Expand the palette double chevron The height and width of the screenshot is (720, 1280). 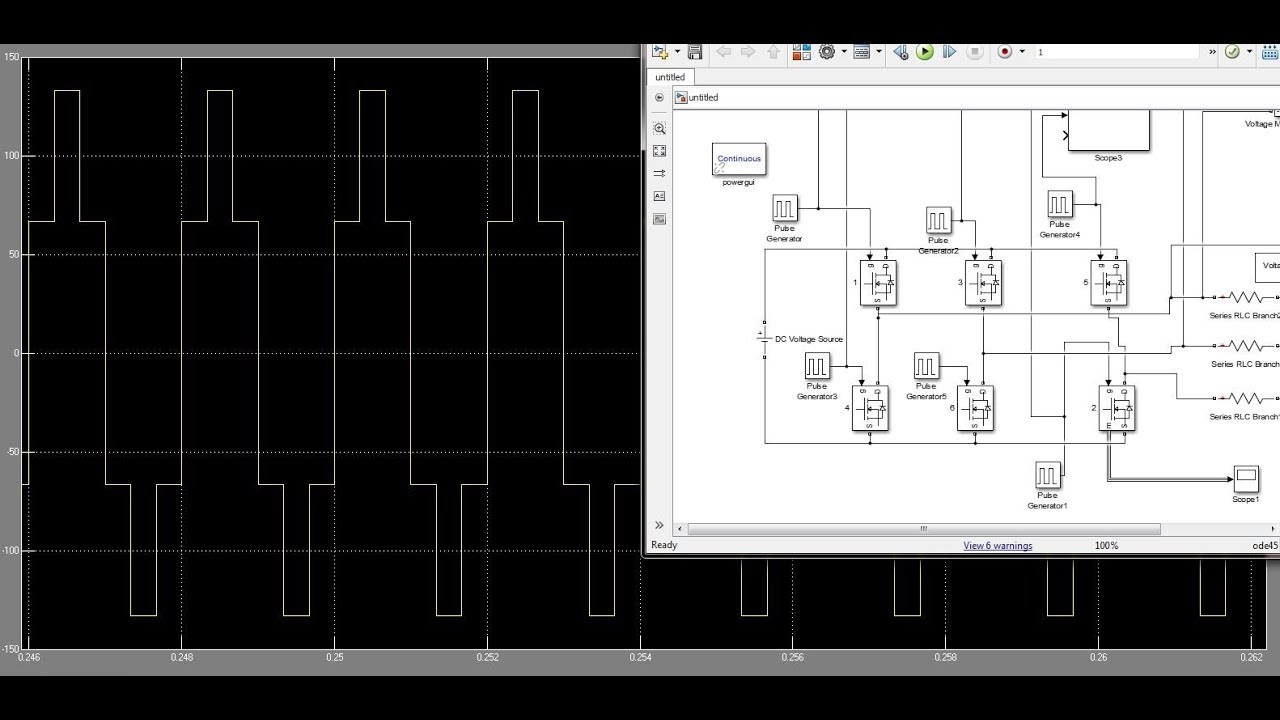click(x=659, y=525)
